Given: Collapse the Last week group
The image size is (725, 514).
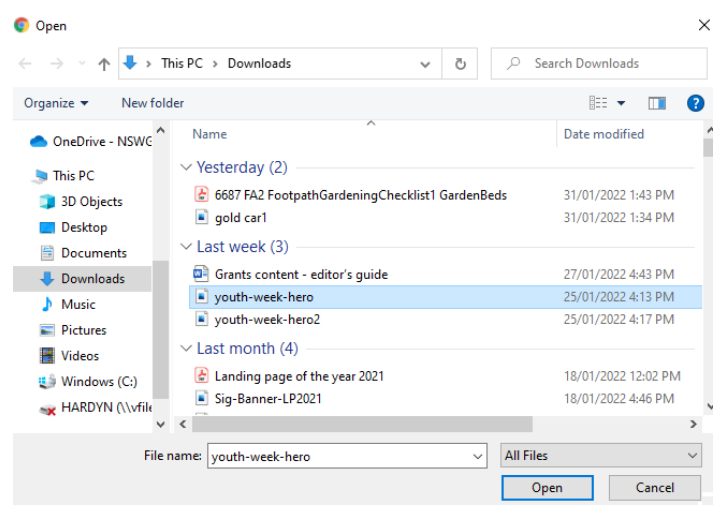Looking at the screenshot, I should tap(186, 246).
